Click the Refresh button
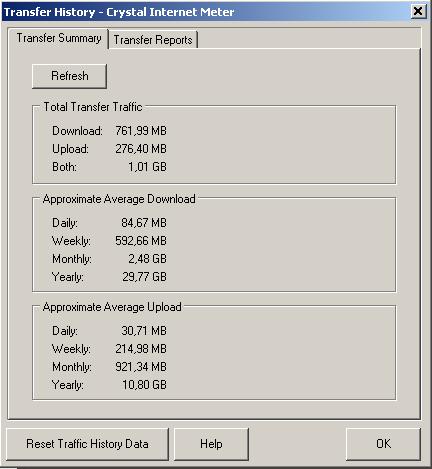Image resolution: width=432 pixels, height=469 pixels. pyautogui.click(x=69, y=76)
